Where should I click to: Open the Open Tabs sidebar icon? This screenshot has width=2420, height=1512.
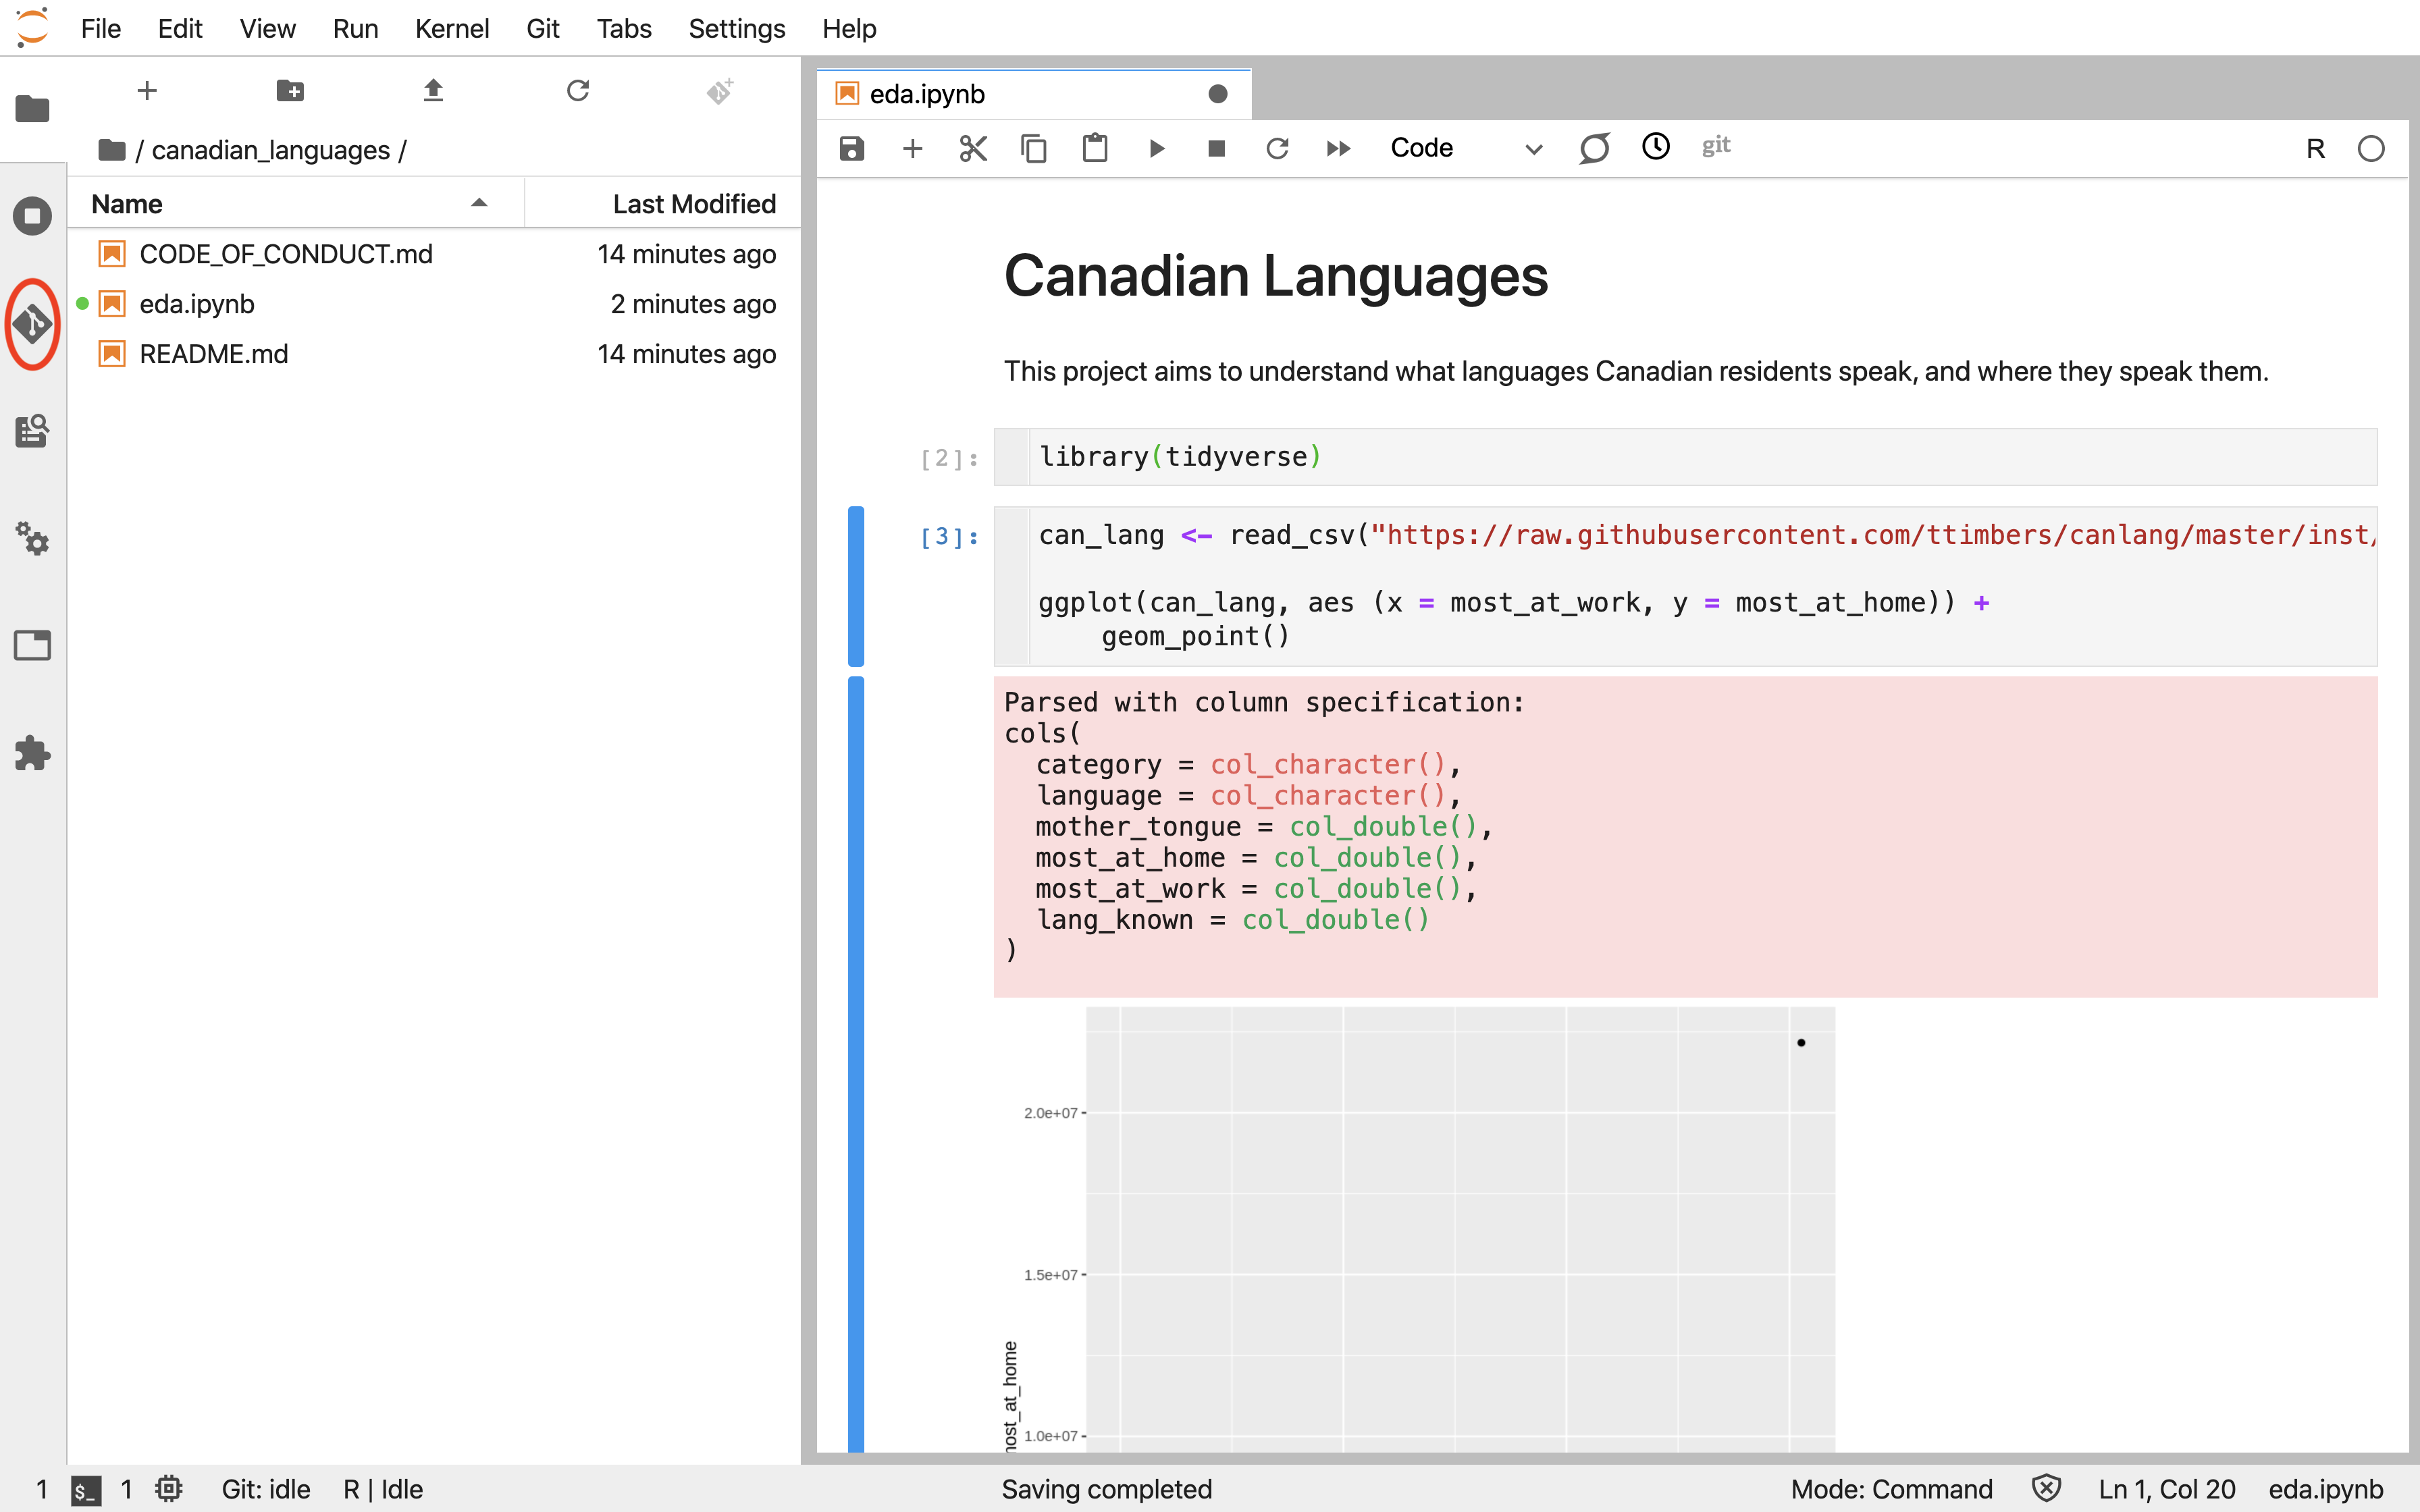[x=32, y=646]
